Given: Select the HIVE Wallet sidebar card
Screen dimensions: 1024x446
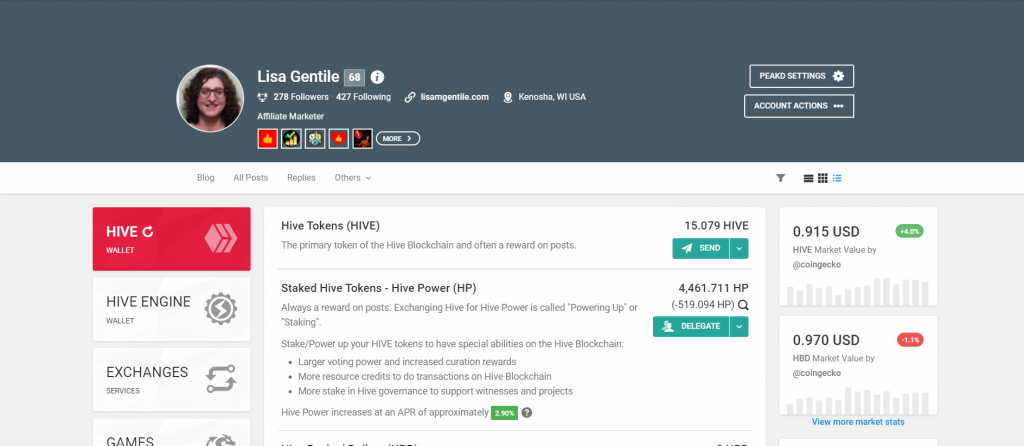Looking at the screenshot, I should 171,239.
